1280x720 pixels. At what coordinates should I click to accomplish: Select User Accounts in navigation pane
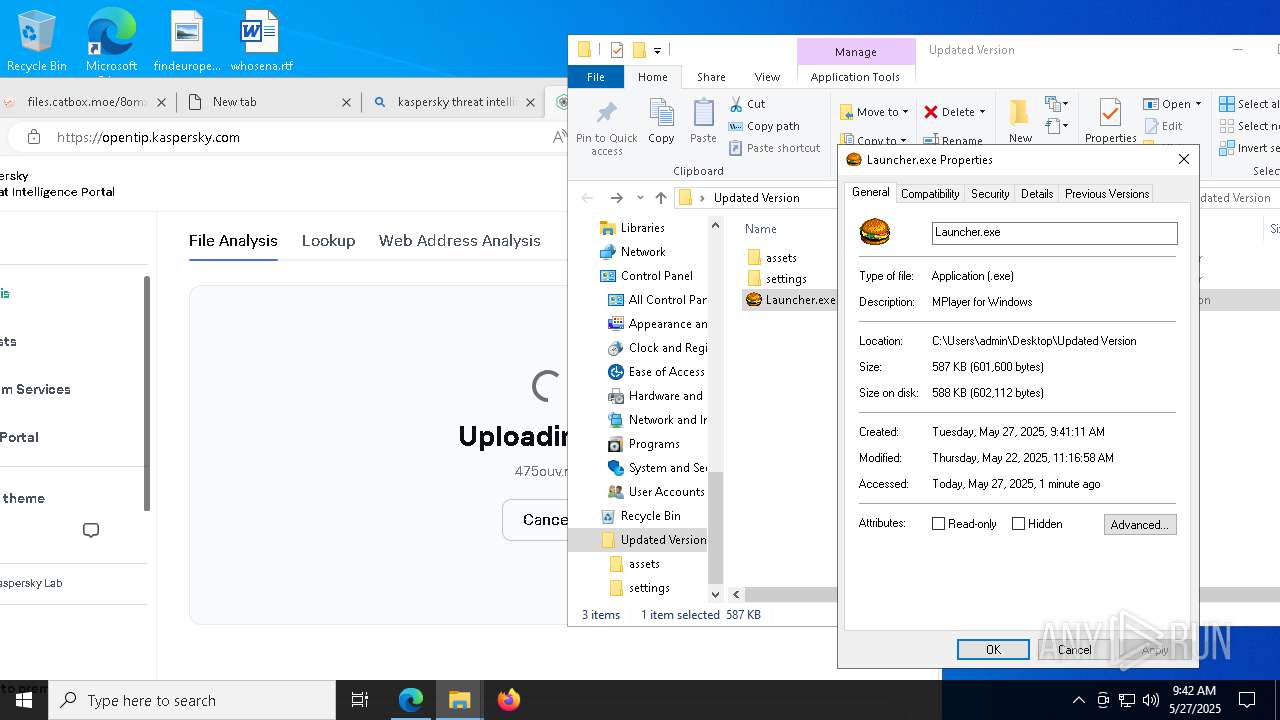tap(656, 492)
